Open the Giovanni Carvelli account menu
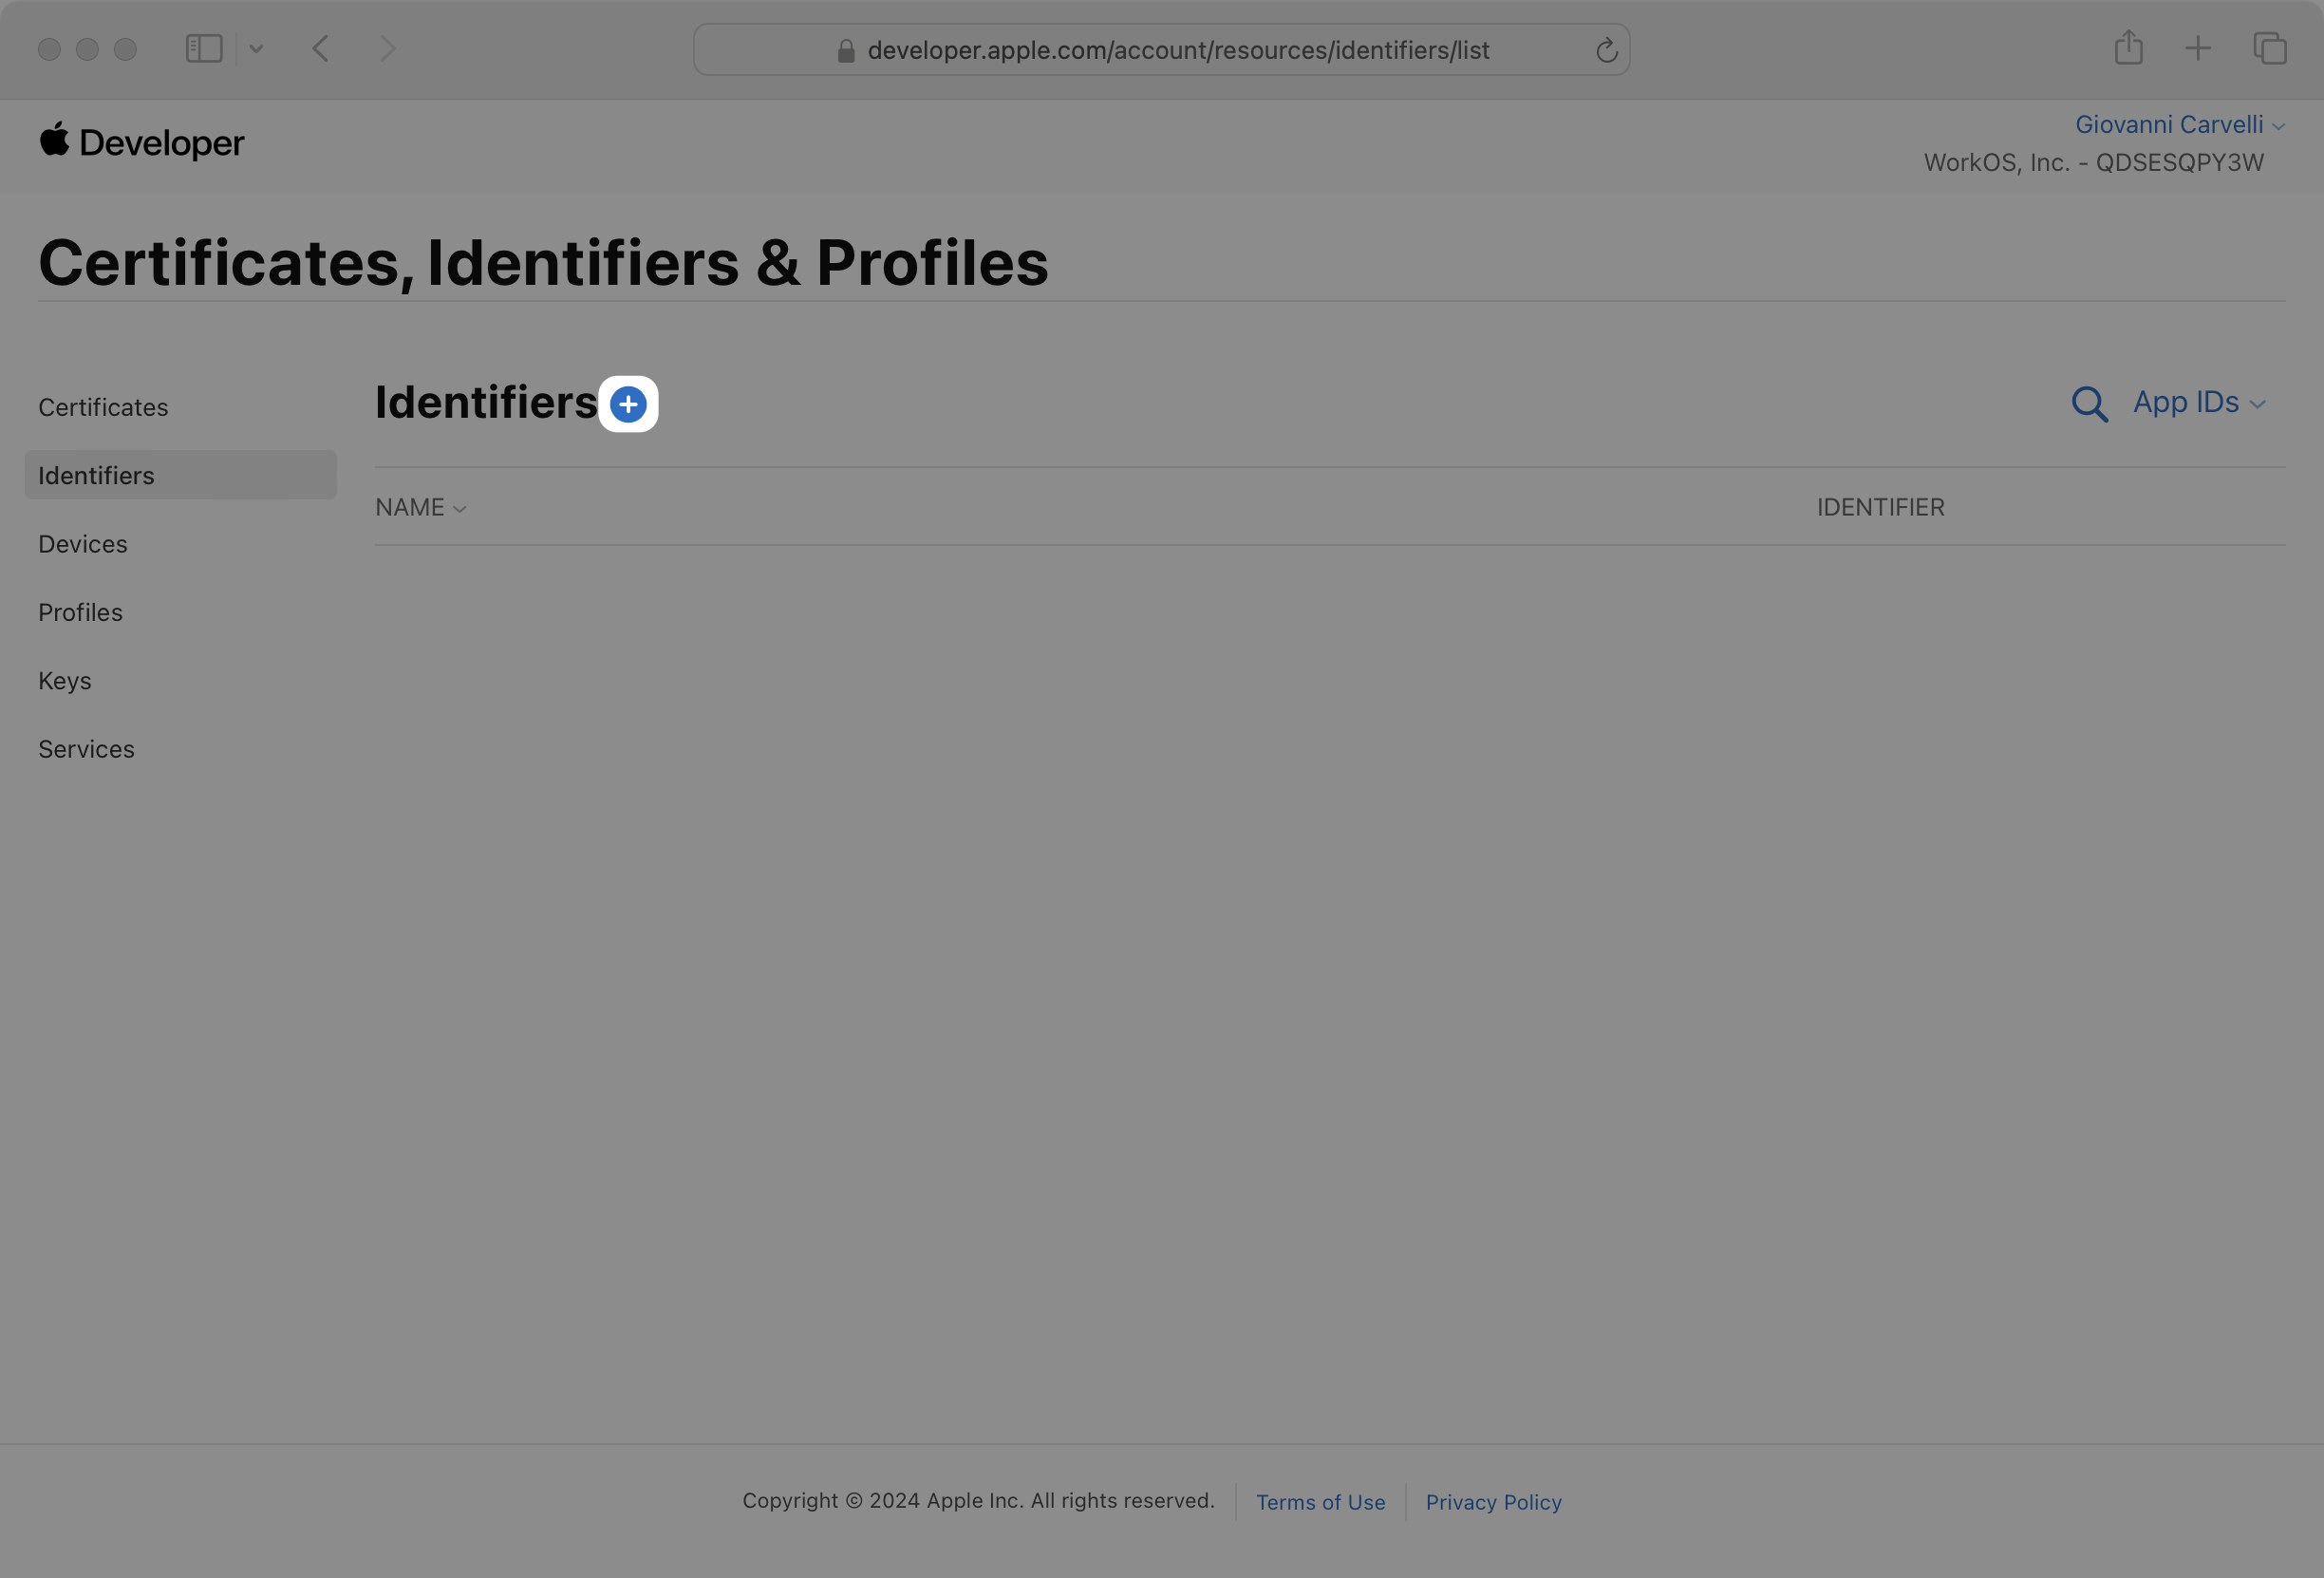2324x1578 pixels. point(2178,125)
